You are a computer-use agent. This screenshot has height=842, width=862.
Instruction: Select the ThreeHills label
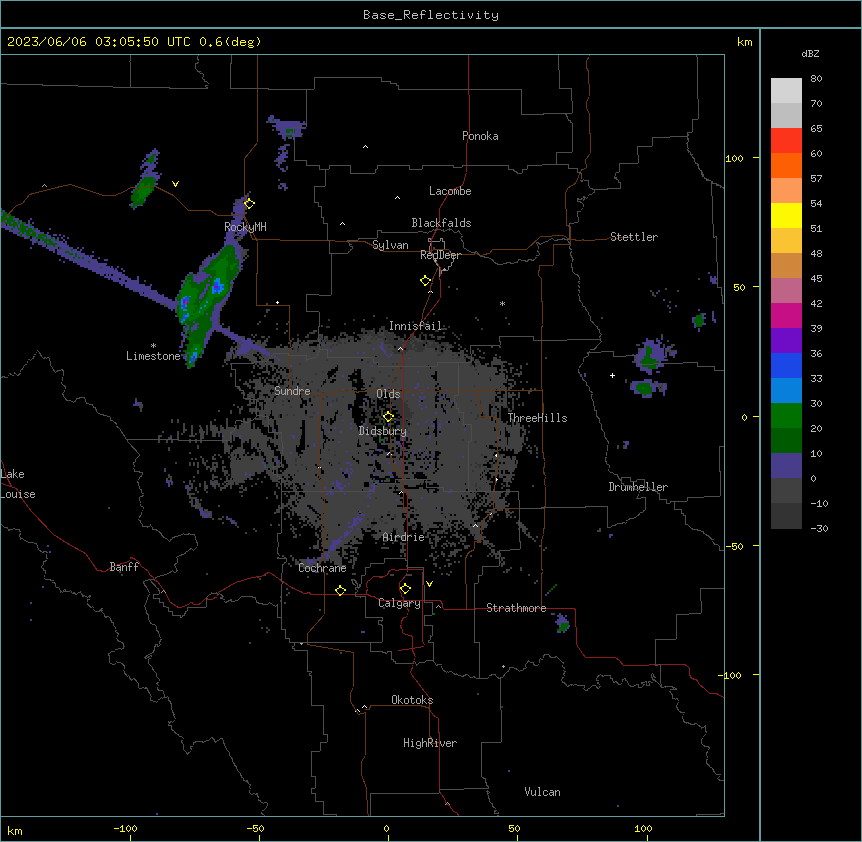537,418
